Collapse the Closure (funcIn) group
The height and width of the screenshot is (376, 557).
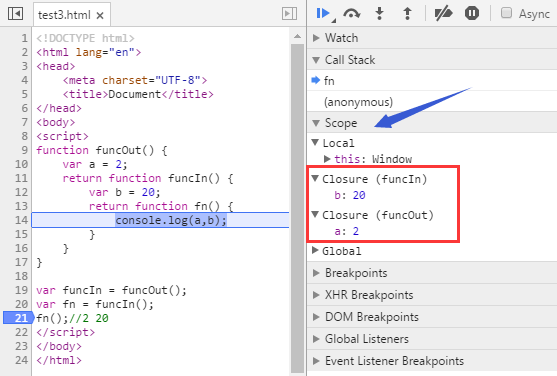(x=315, y=178)
